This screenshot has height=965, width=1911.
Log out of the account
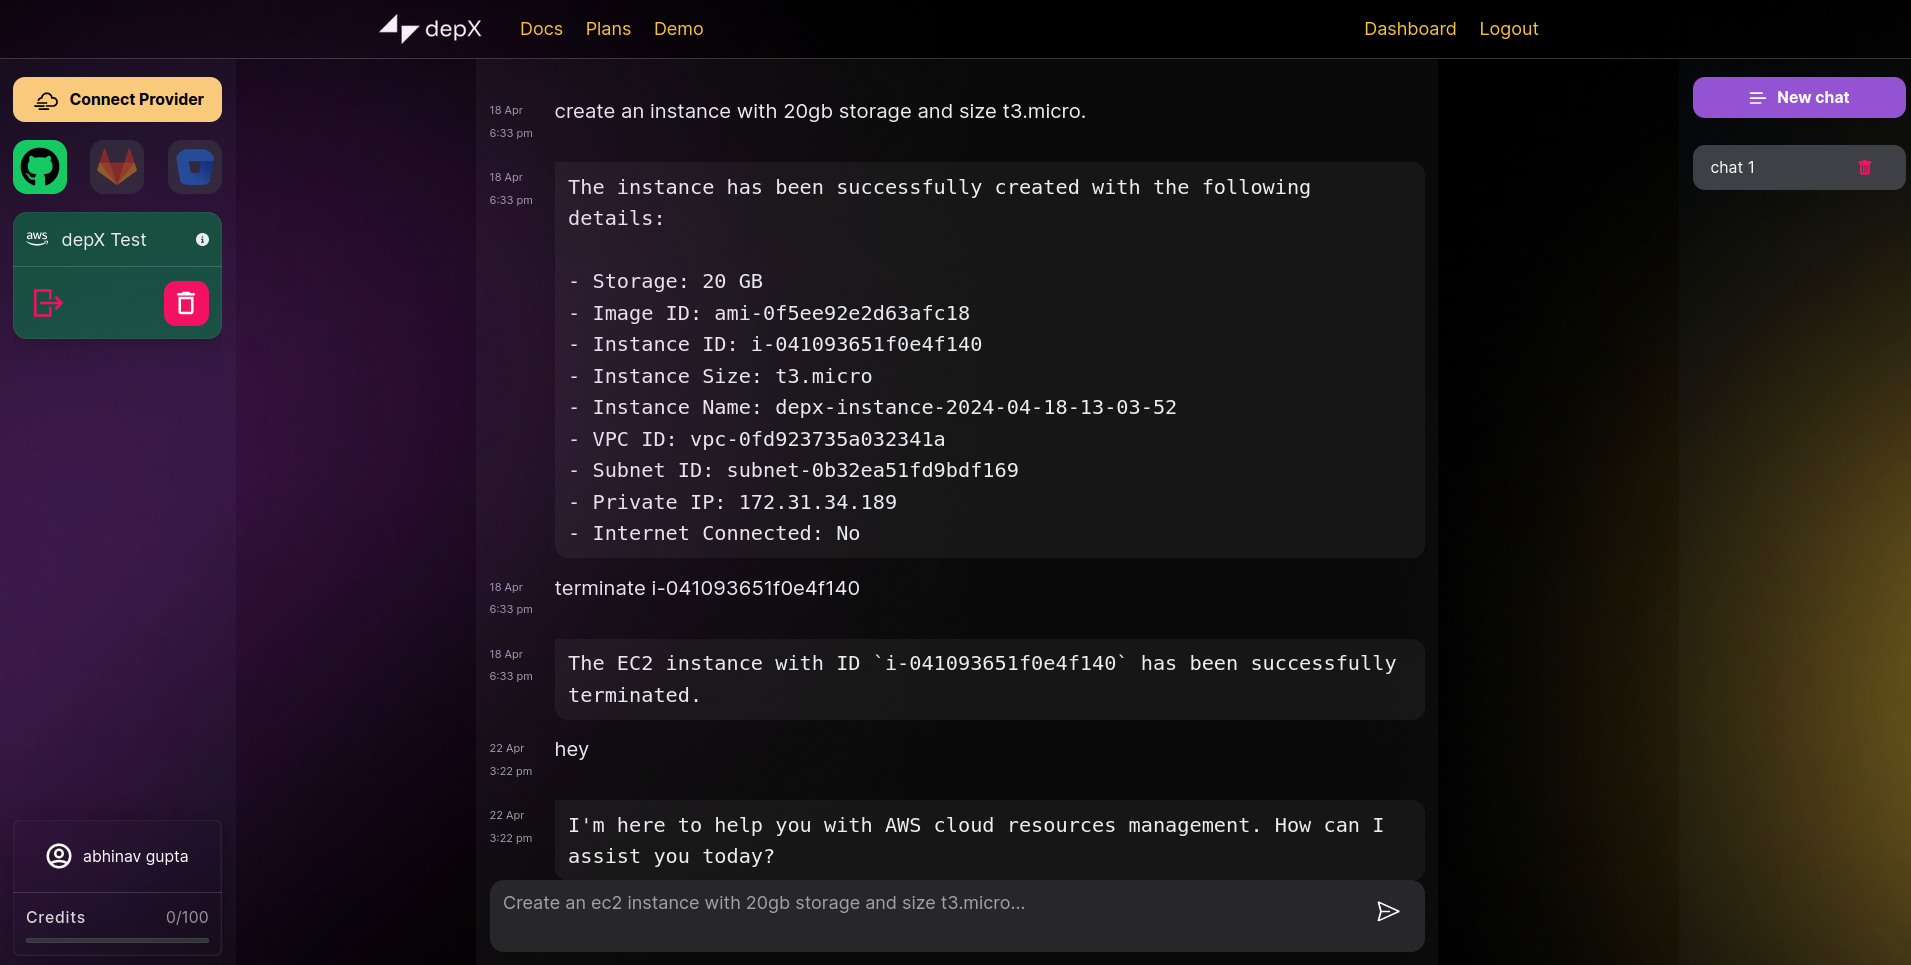tap(1508, 29)
